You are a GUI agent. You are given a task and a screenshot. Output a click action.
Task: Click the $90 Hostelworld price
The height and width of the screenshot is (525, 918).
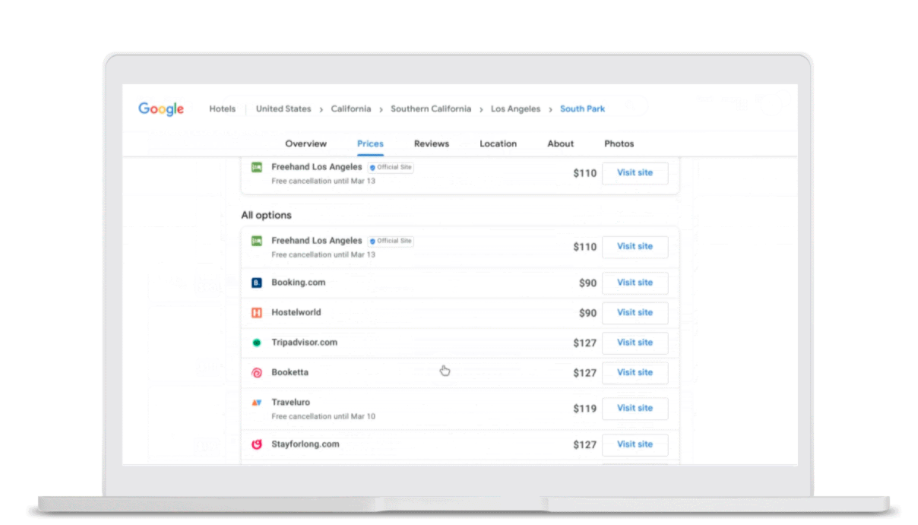588,313
